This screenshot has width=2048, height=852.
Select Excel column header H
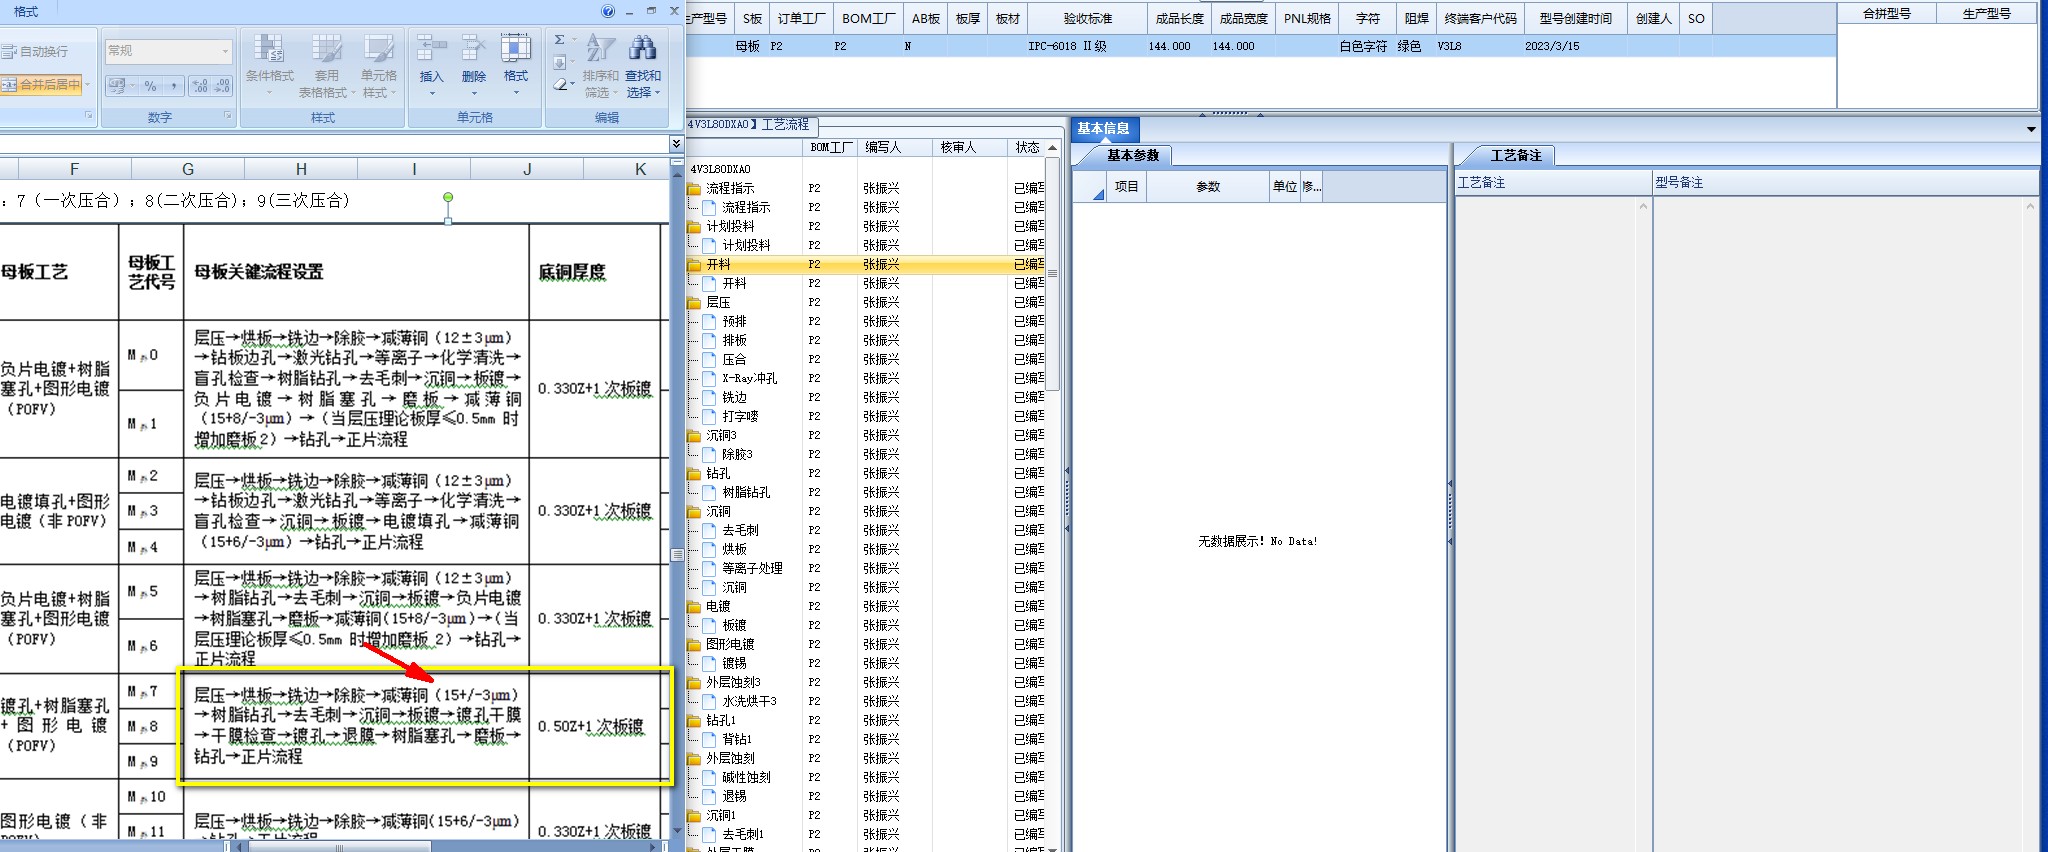tap(301, 169)
